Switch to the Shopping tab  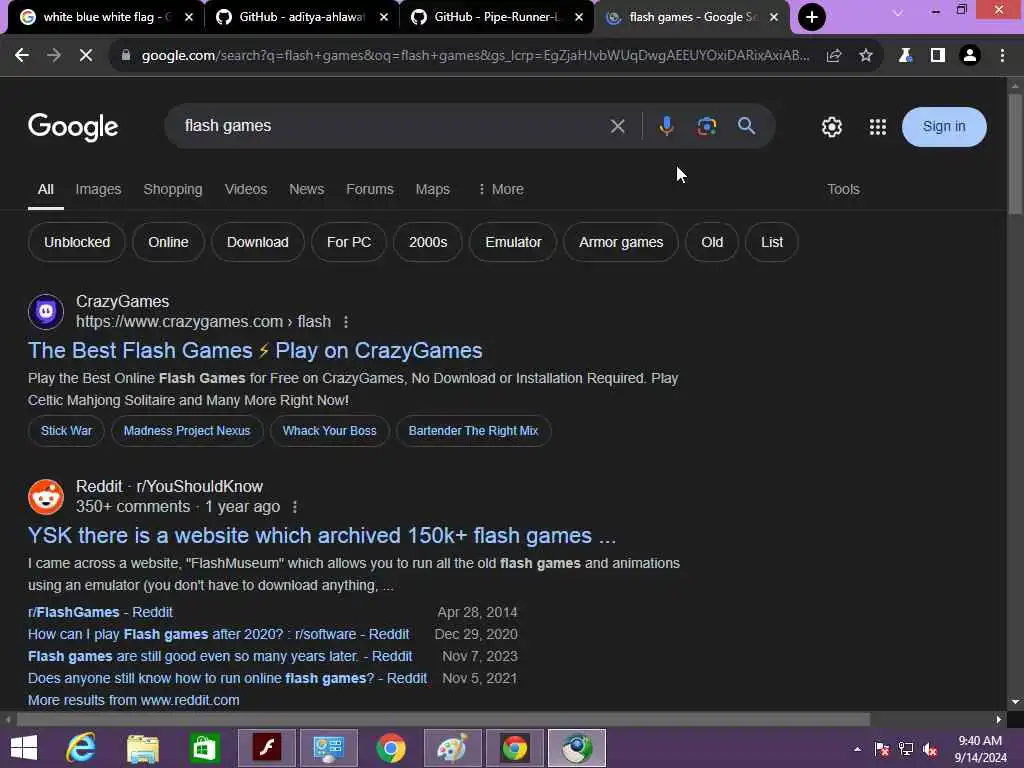click(173, 189)
